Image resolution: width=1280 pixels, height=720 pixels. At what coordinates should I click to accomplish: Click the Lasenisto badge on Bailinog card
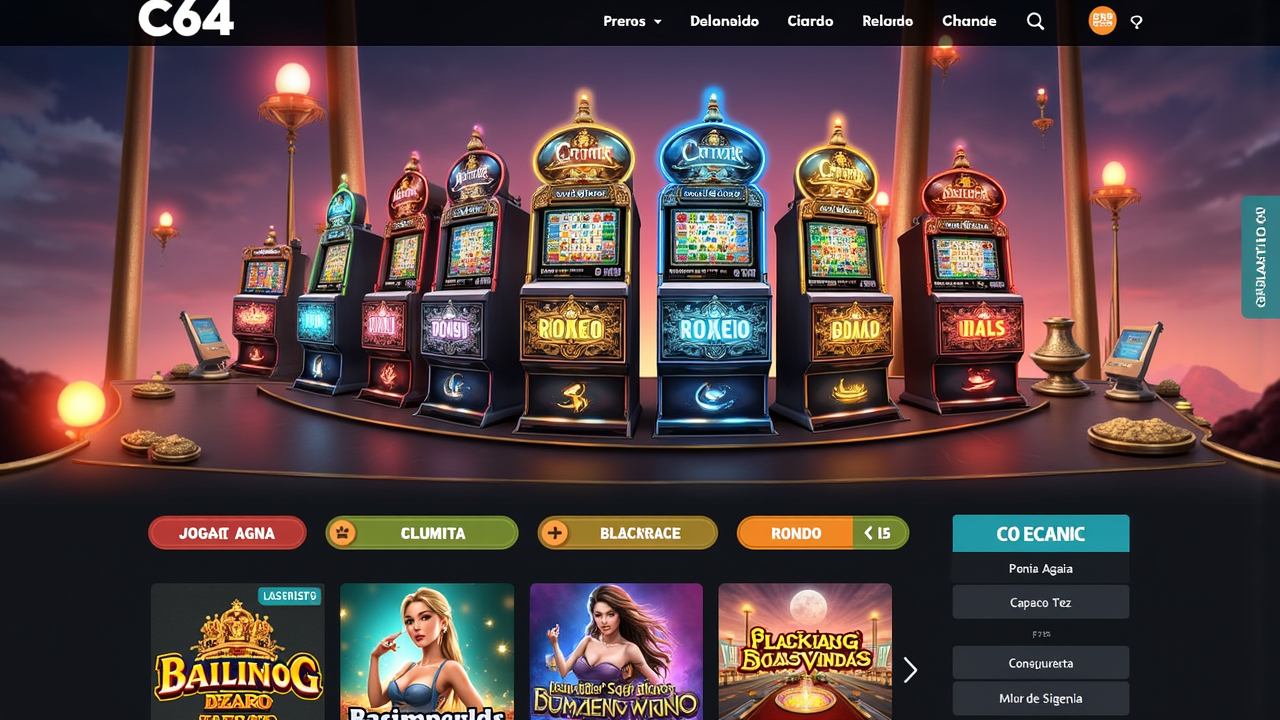(290, 596)
